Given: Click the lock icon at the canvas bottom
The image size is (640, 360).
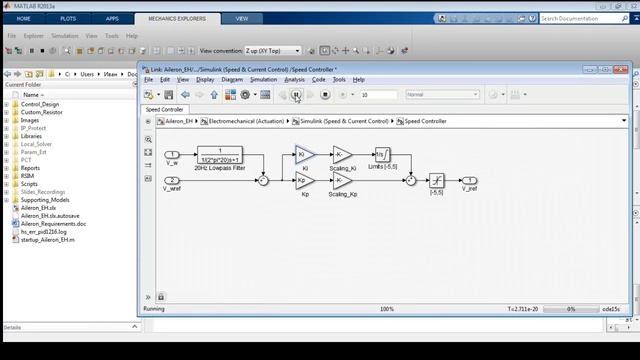Looking at the screenshot, I should click(161, 297).
